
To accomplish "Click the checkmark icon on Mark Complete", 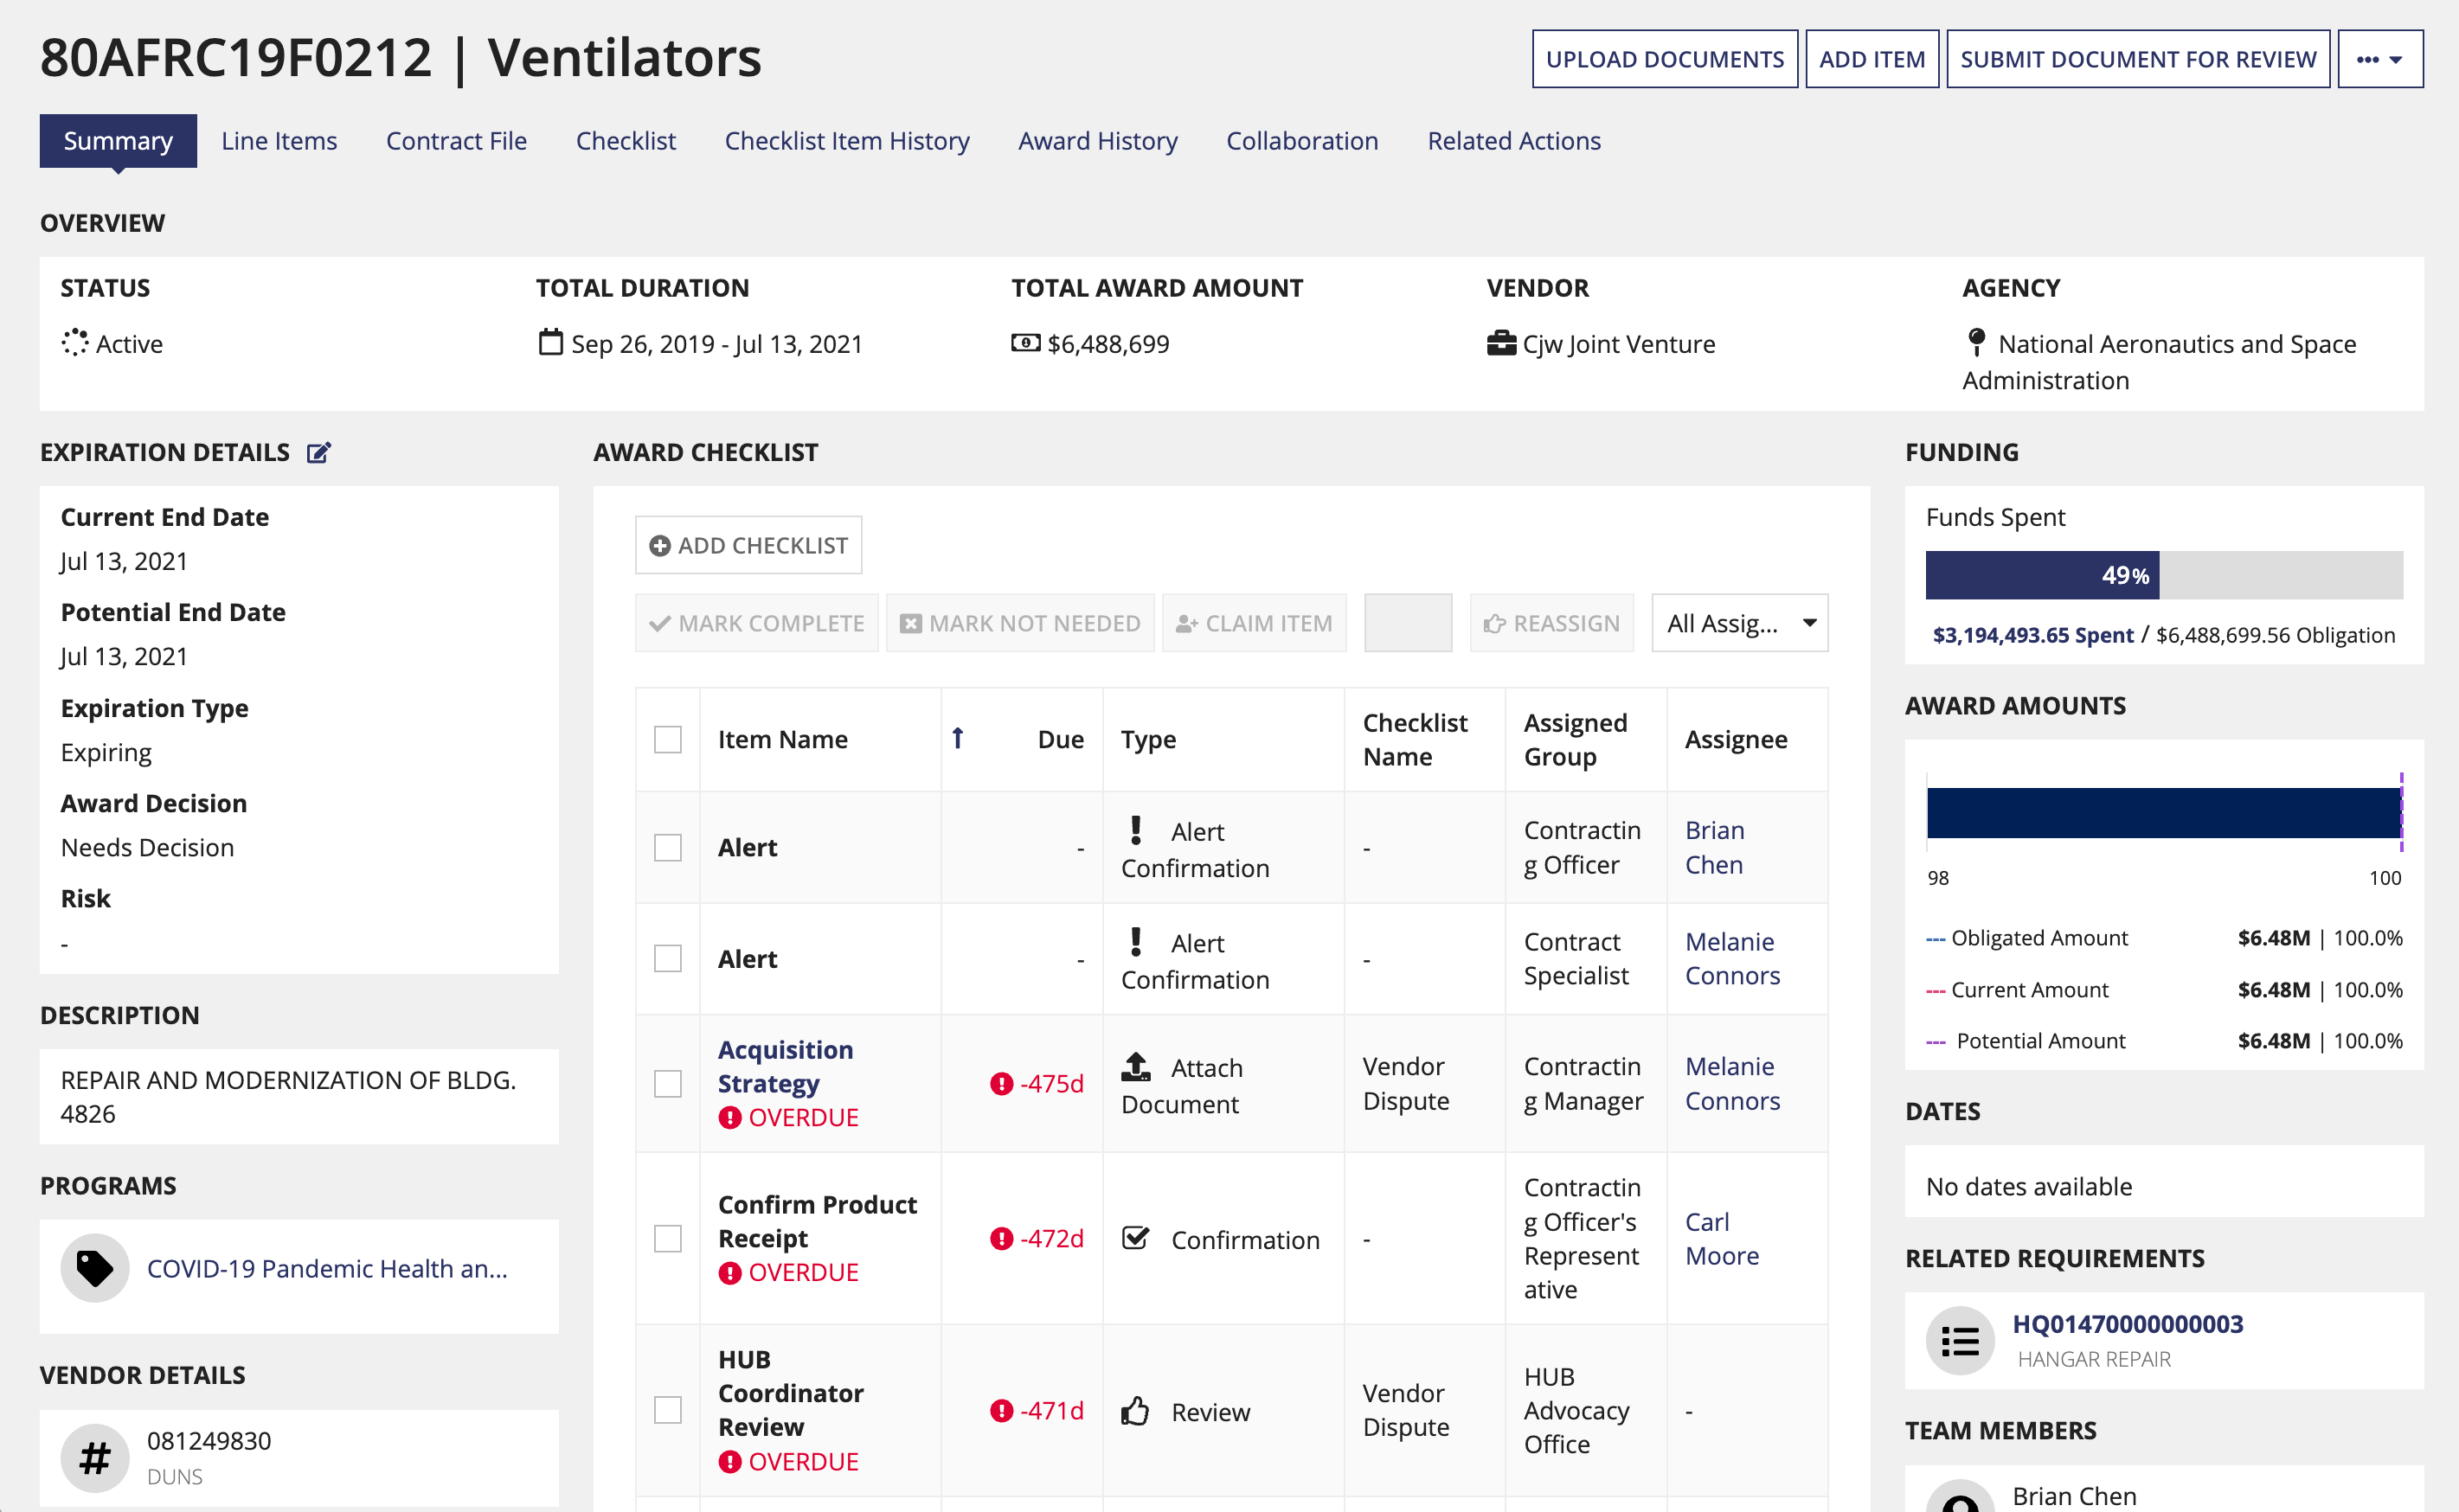I will click(660, 624).
